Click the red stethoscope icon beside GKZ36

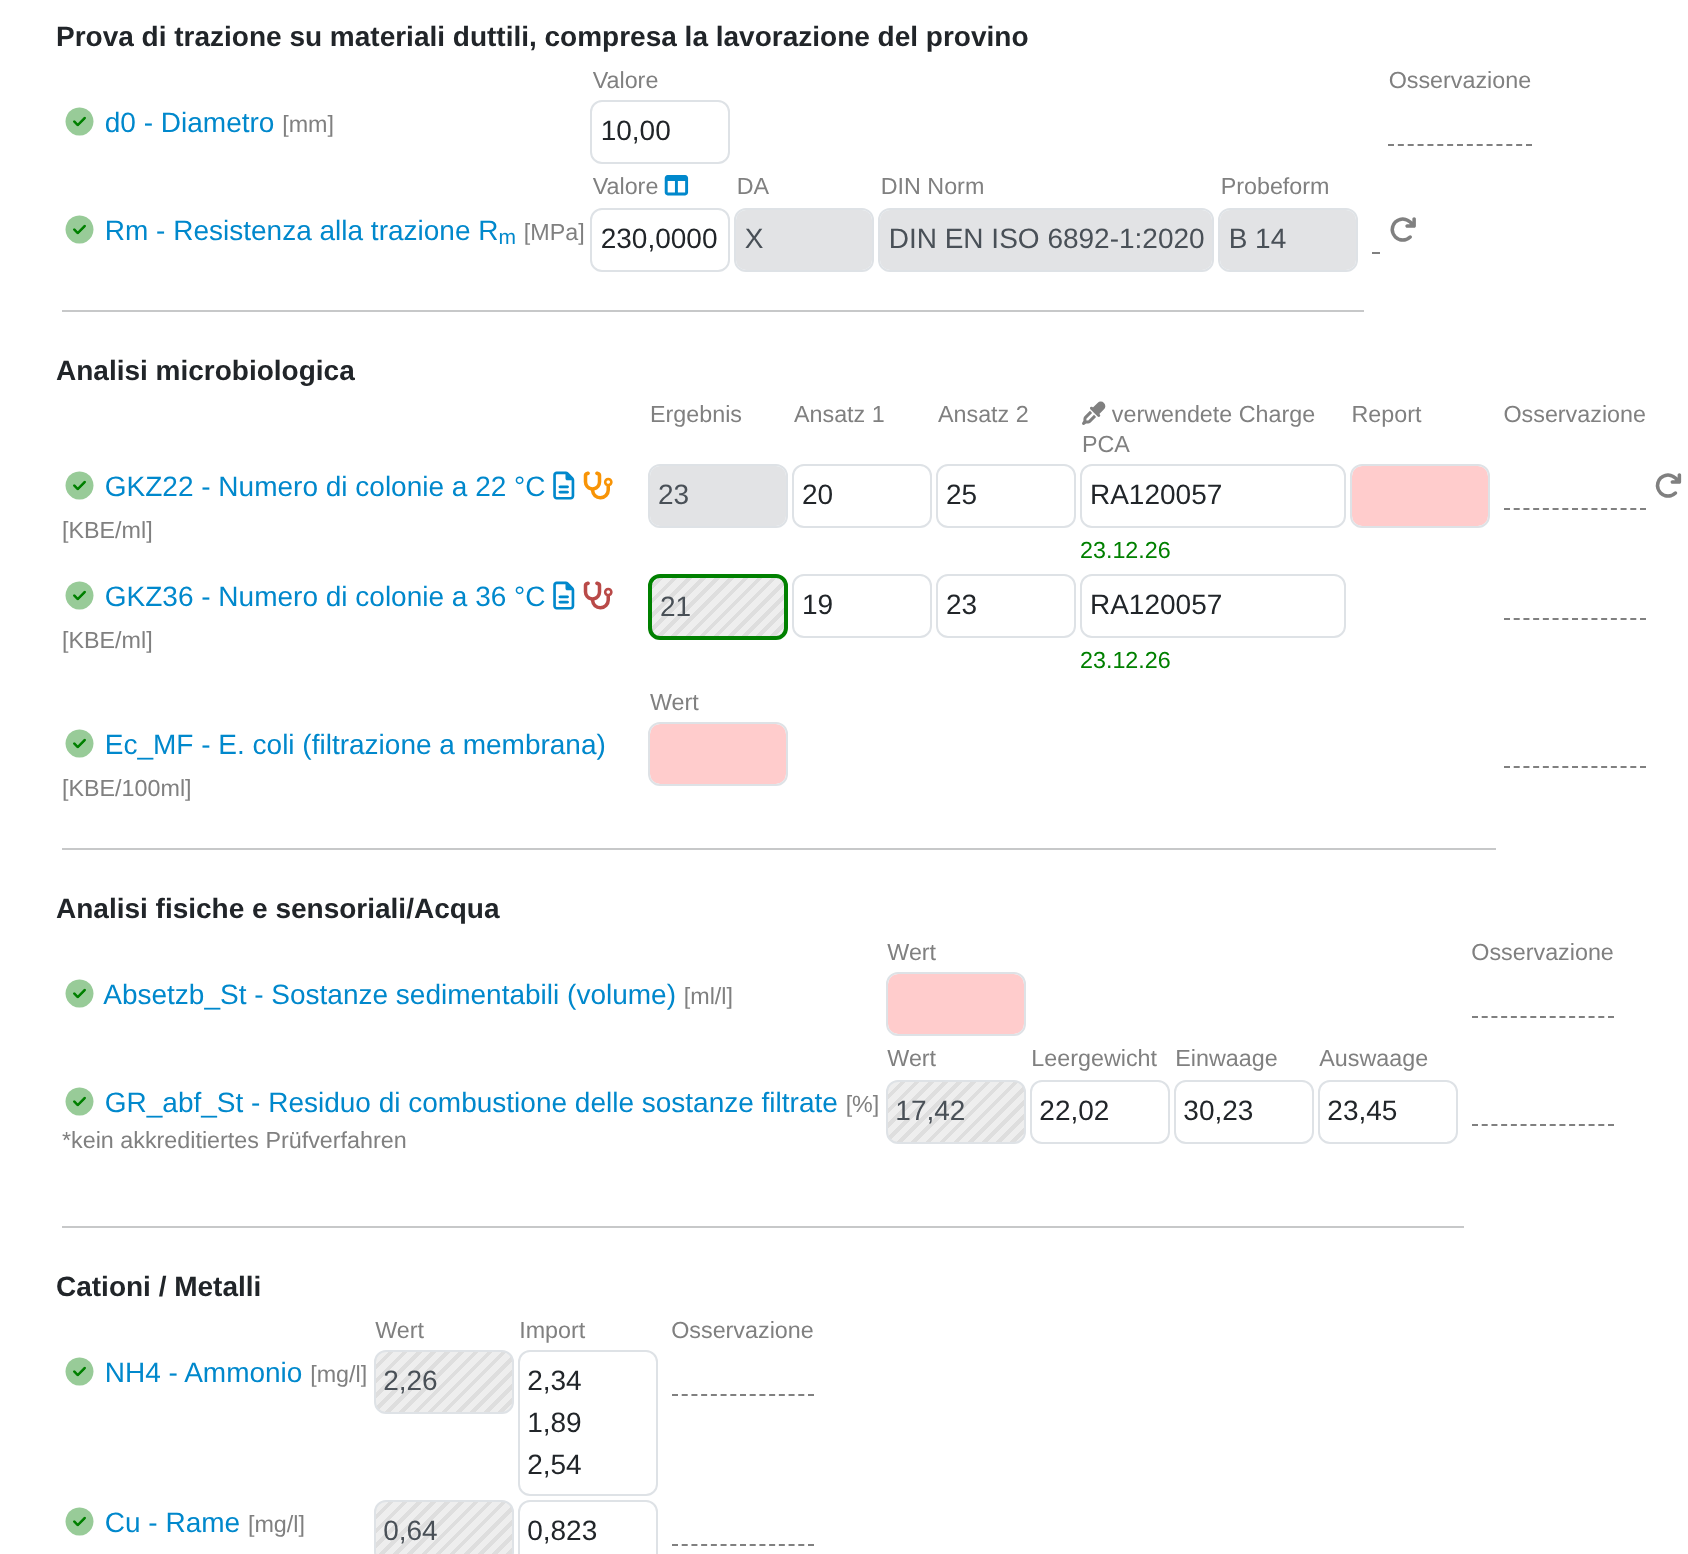tap(598, 596)
